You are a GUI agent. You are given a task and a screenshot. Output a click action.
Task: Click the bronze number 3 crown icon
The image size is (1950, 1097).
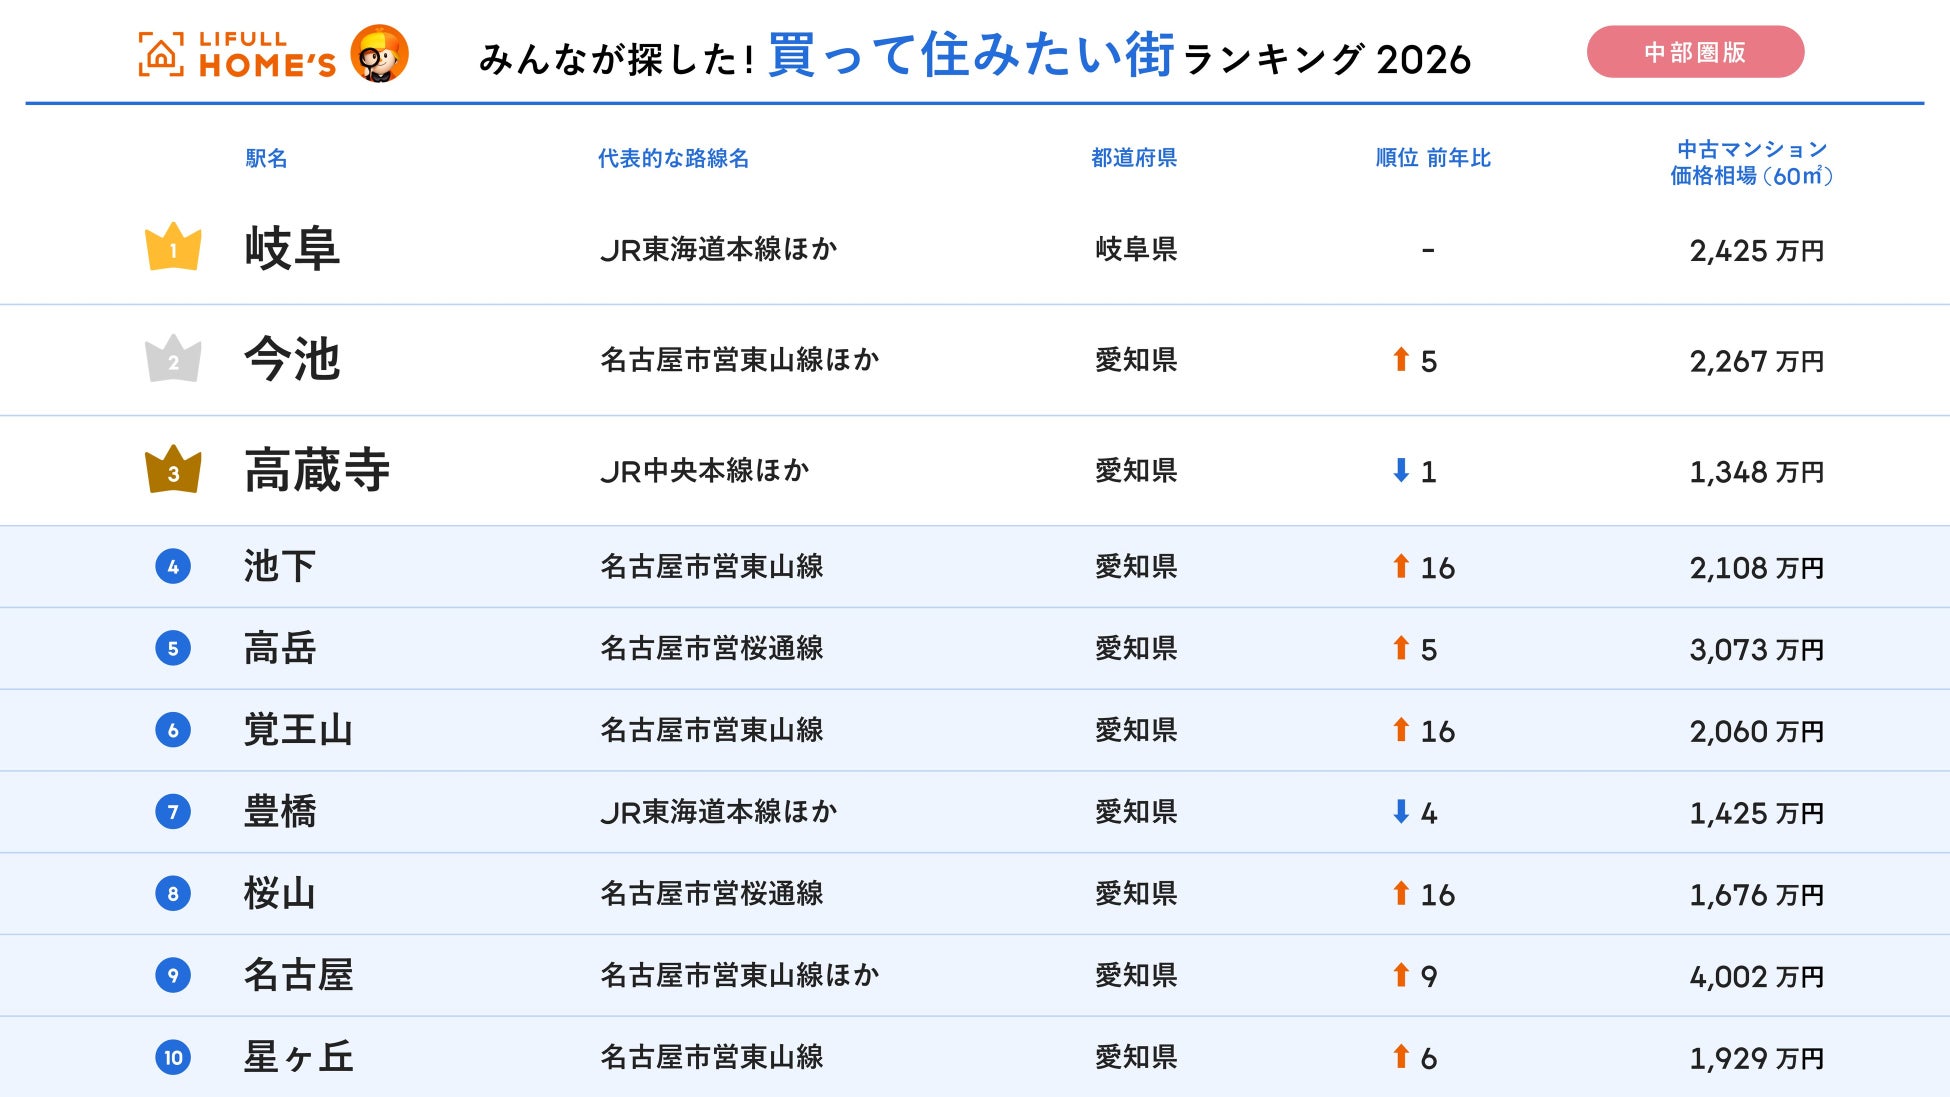(x=173, y=470)
